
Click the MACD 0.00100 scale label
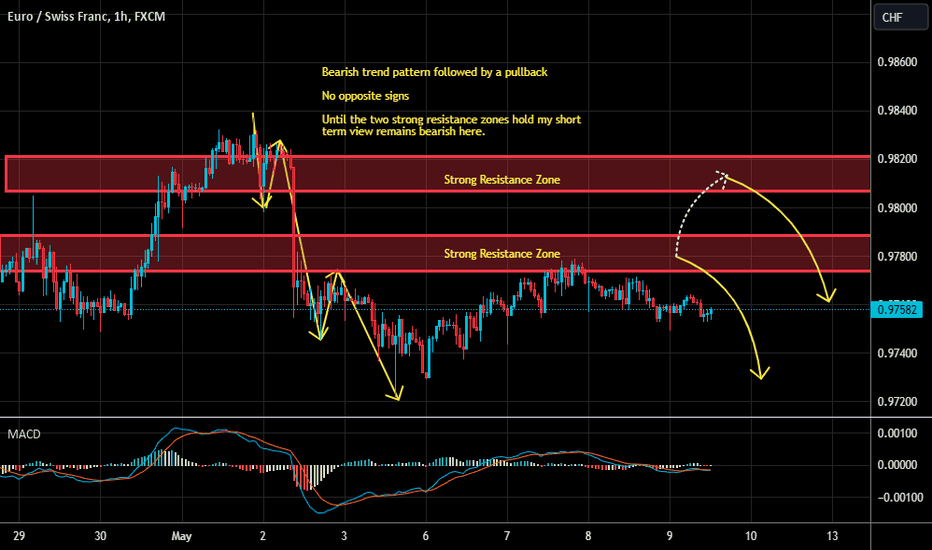pos(897,433)
